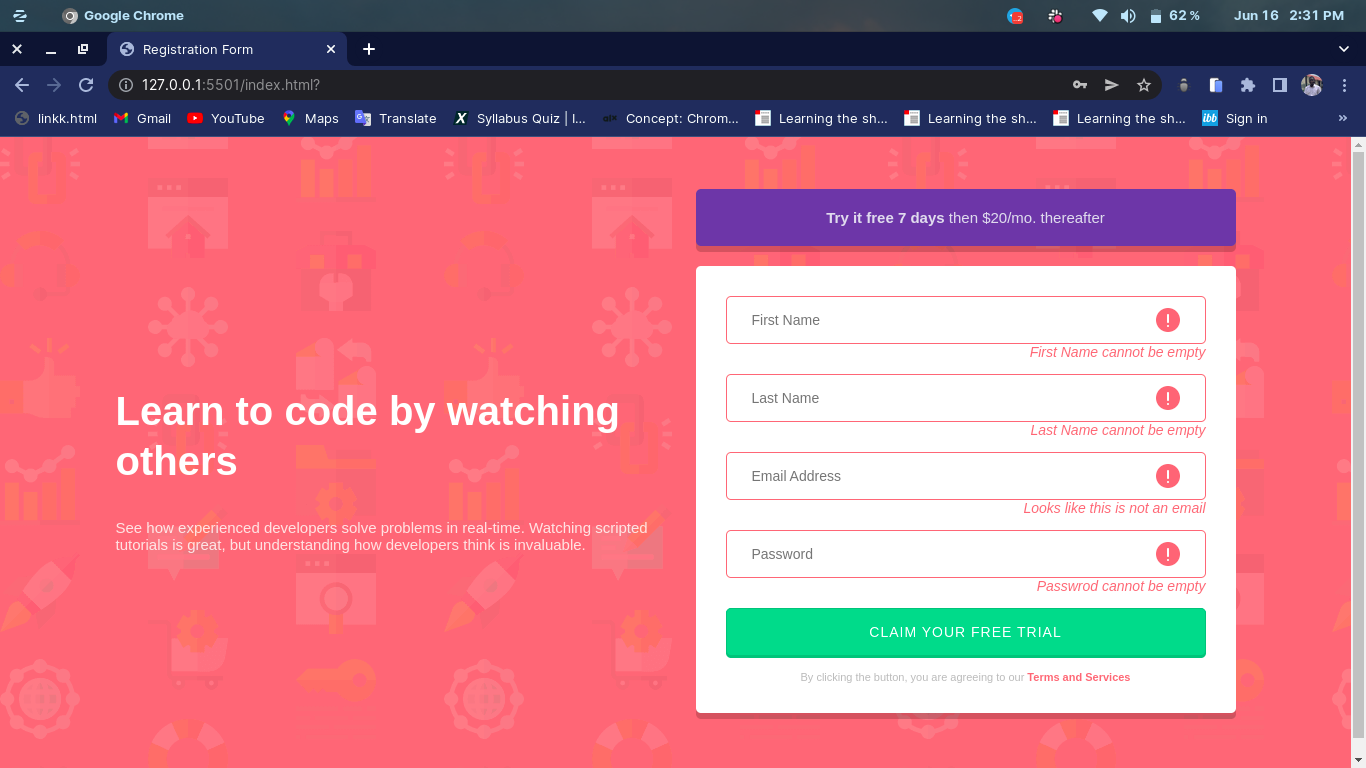
Task: Bookmark this page via the star icon
Action: [x=1143, y=85]
